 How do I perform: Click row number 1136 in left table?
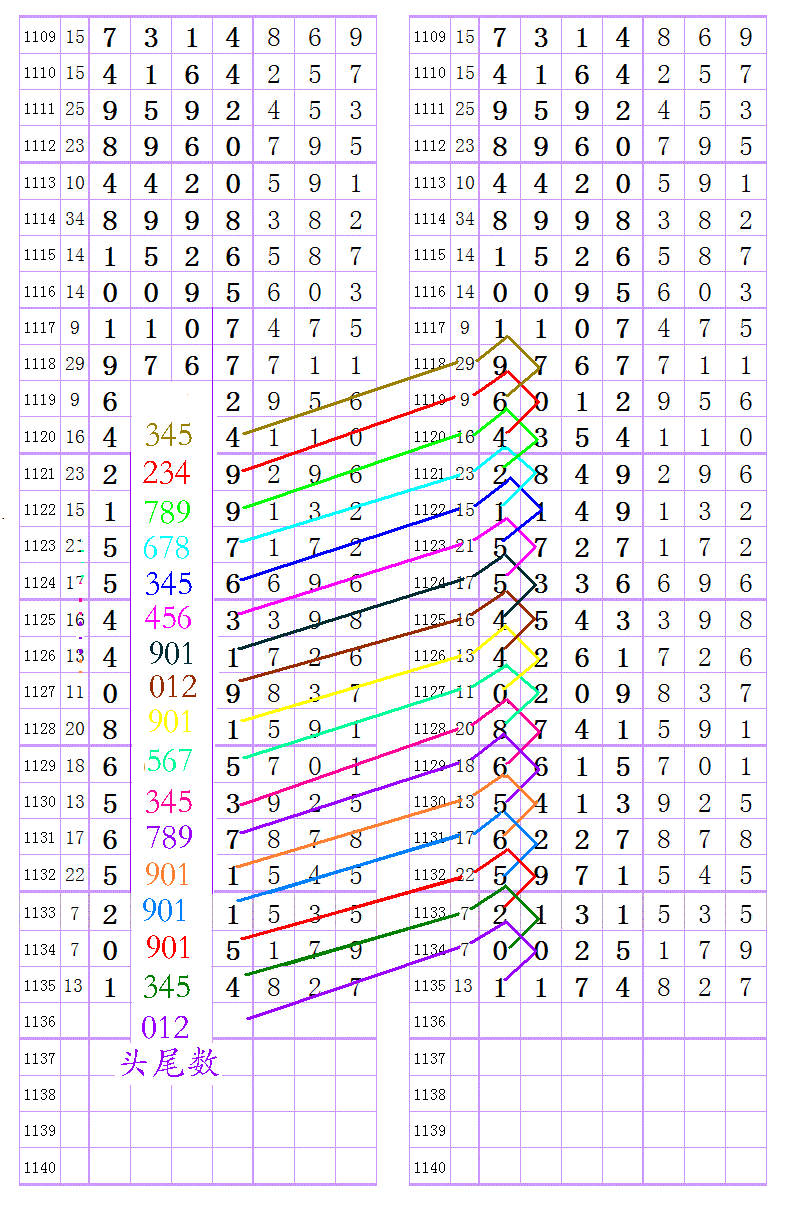[39, 1022]
